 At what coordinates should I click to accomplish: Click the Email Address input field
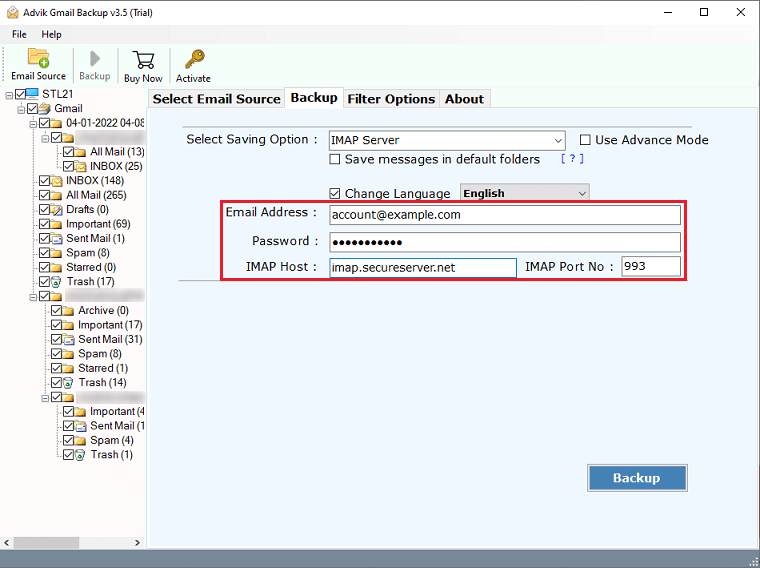click(505, 215)
